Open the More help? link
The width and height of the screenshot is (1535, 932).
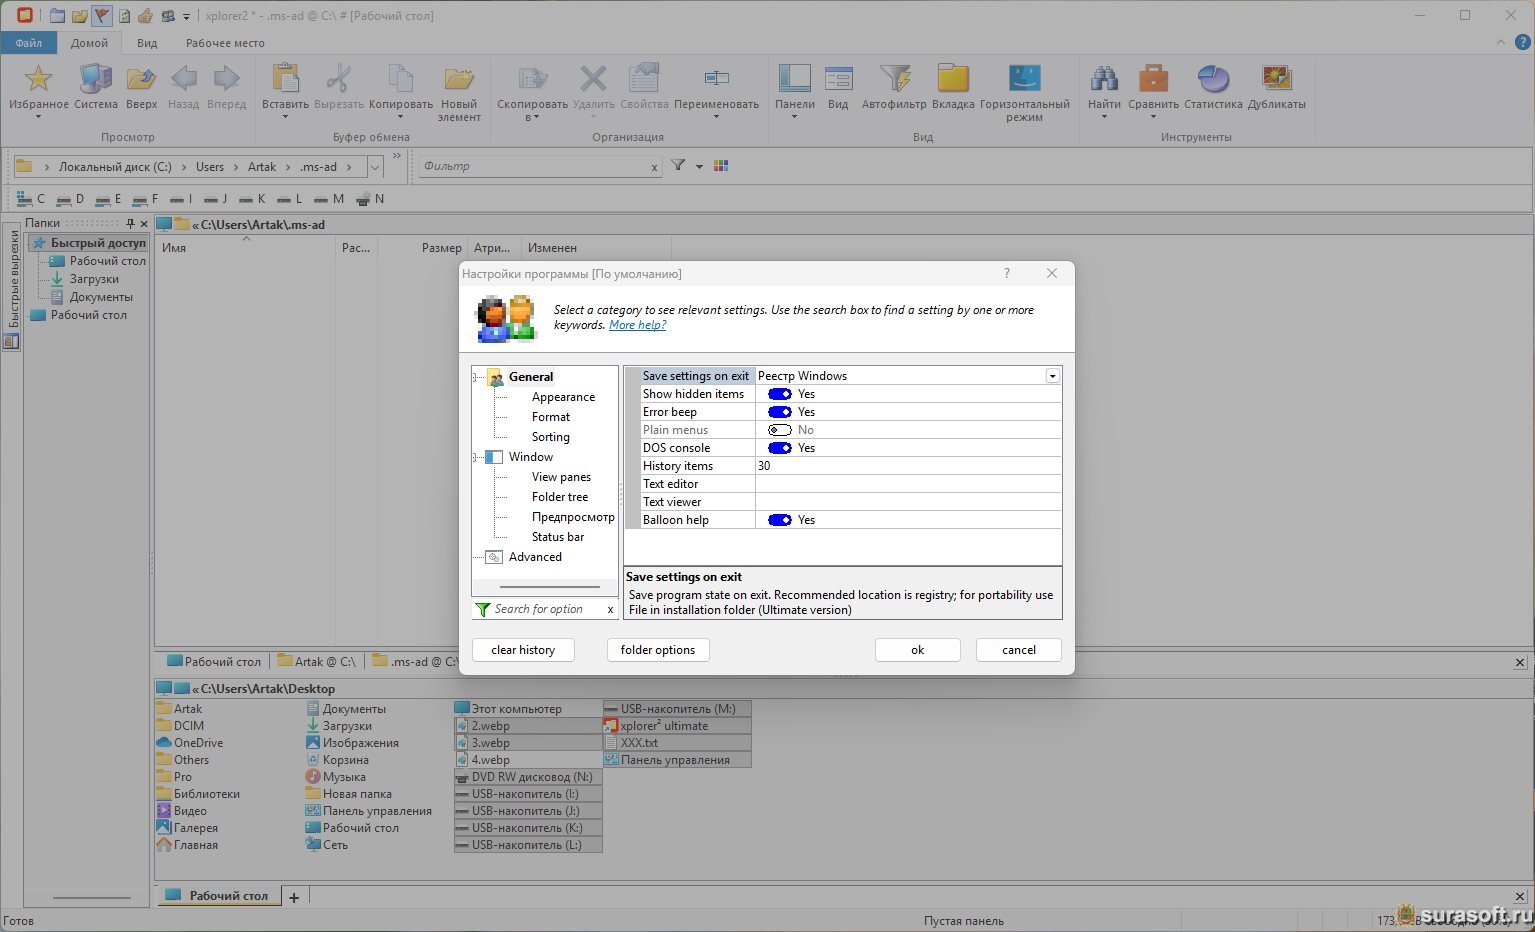(637, 325)
